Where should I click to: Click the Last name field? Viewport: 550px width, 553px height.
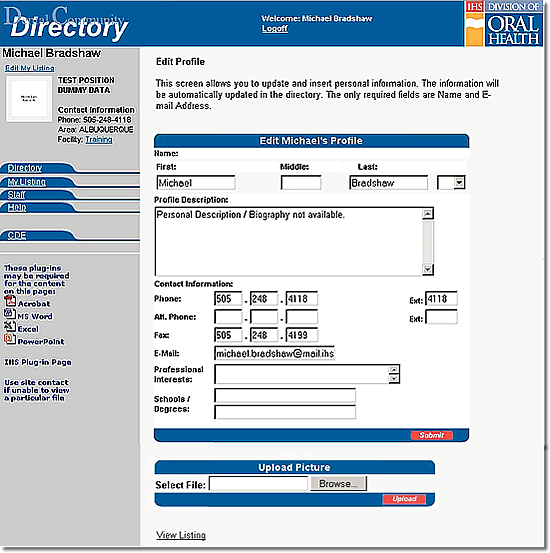[388, 183]
